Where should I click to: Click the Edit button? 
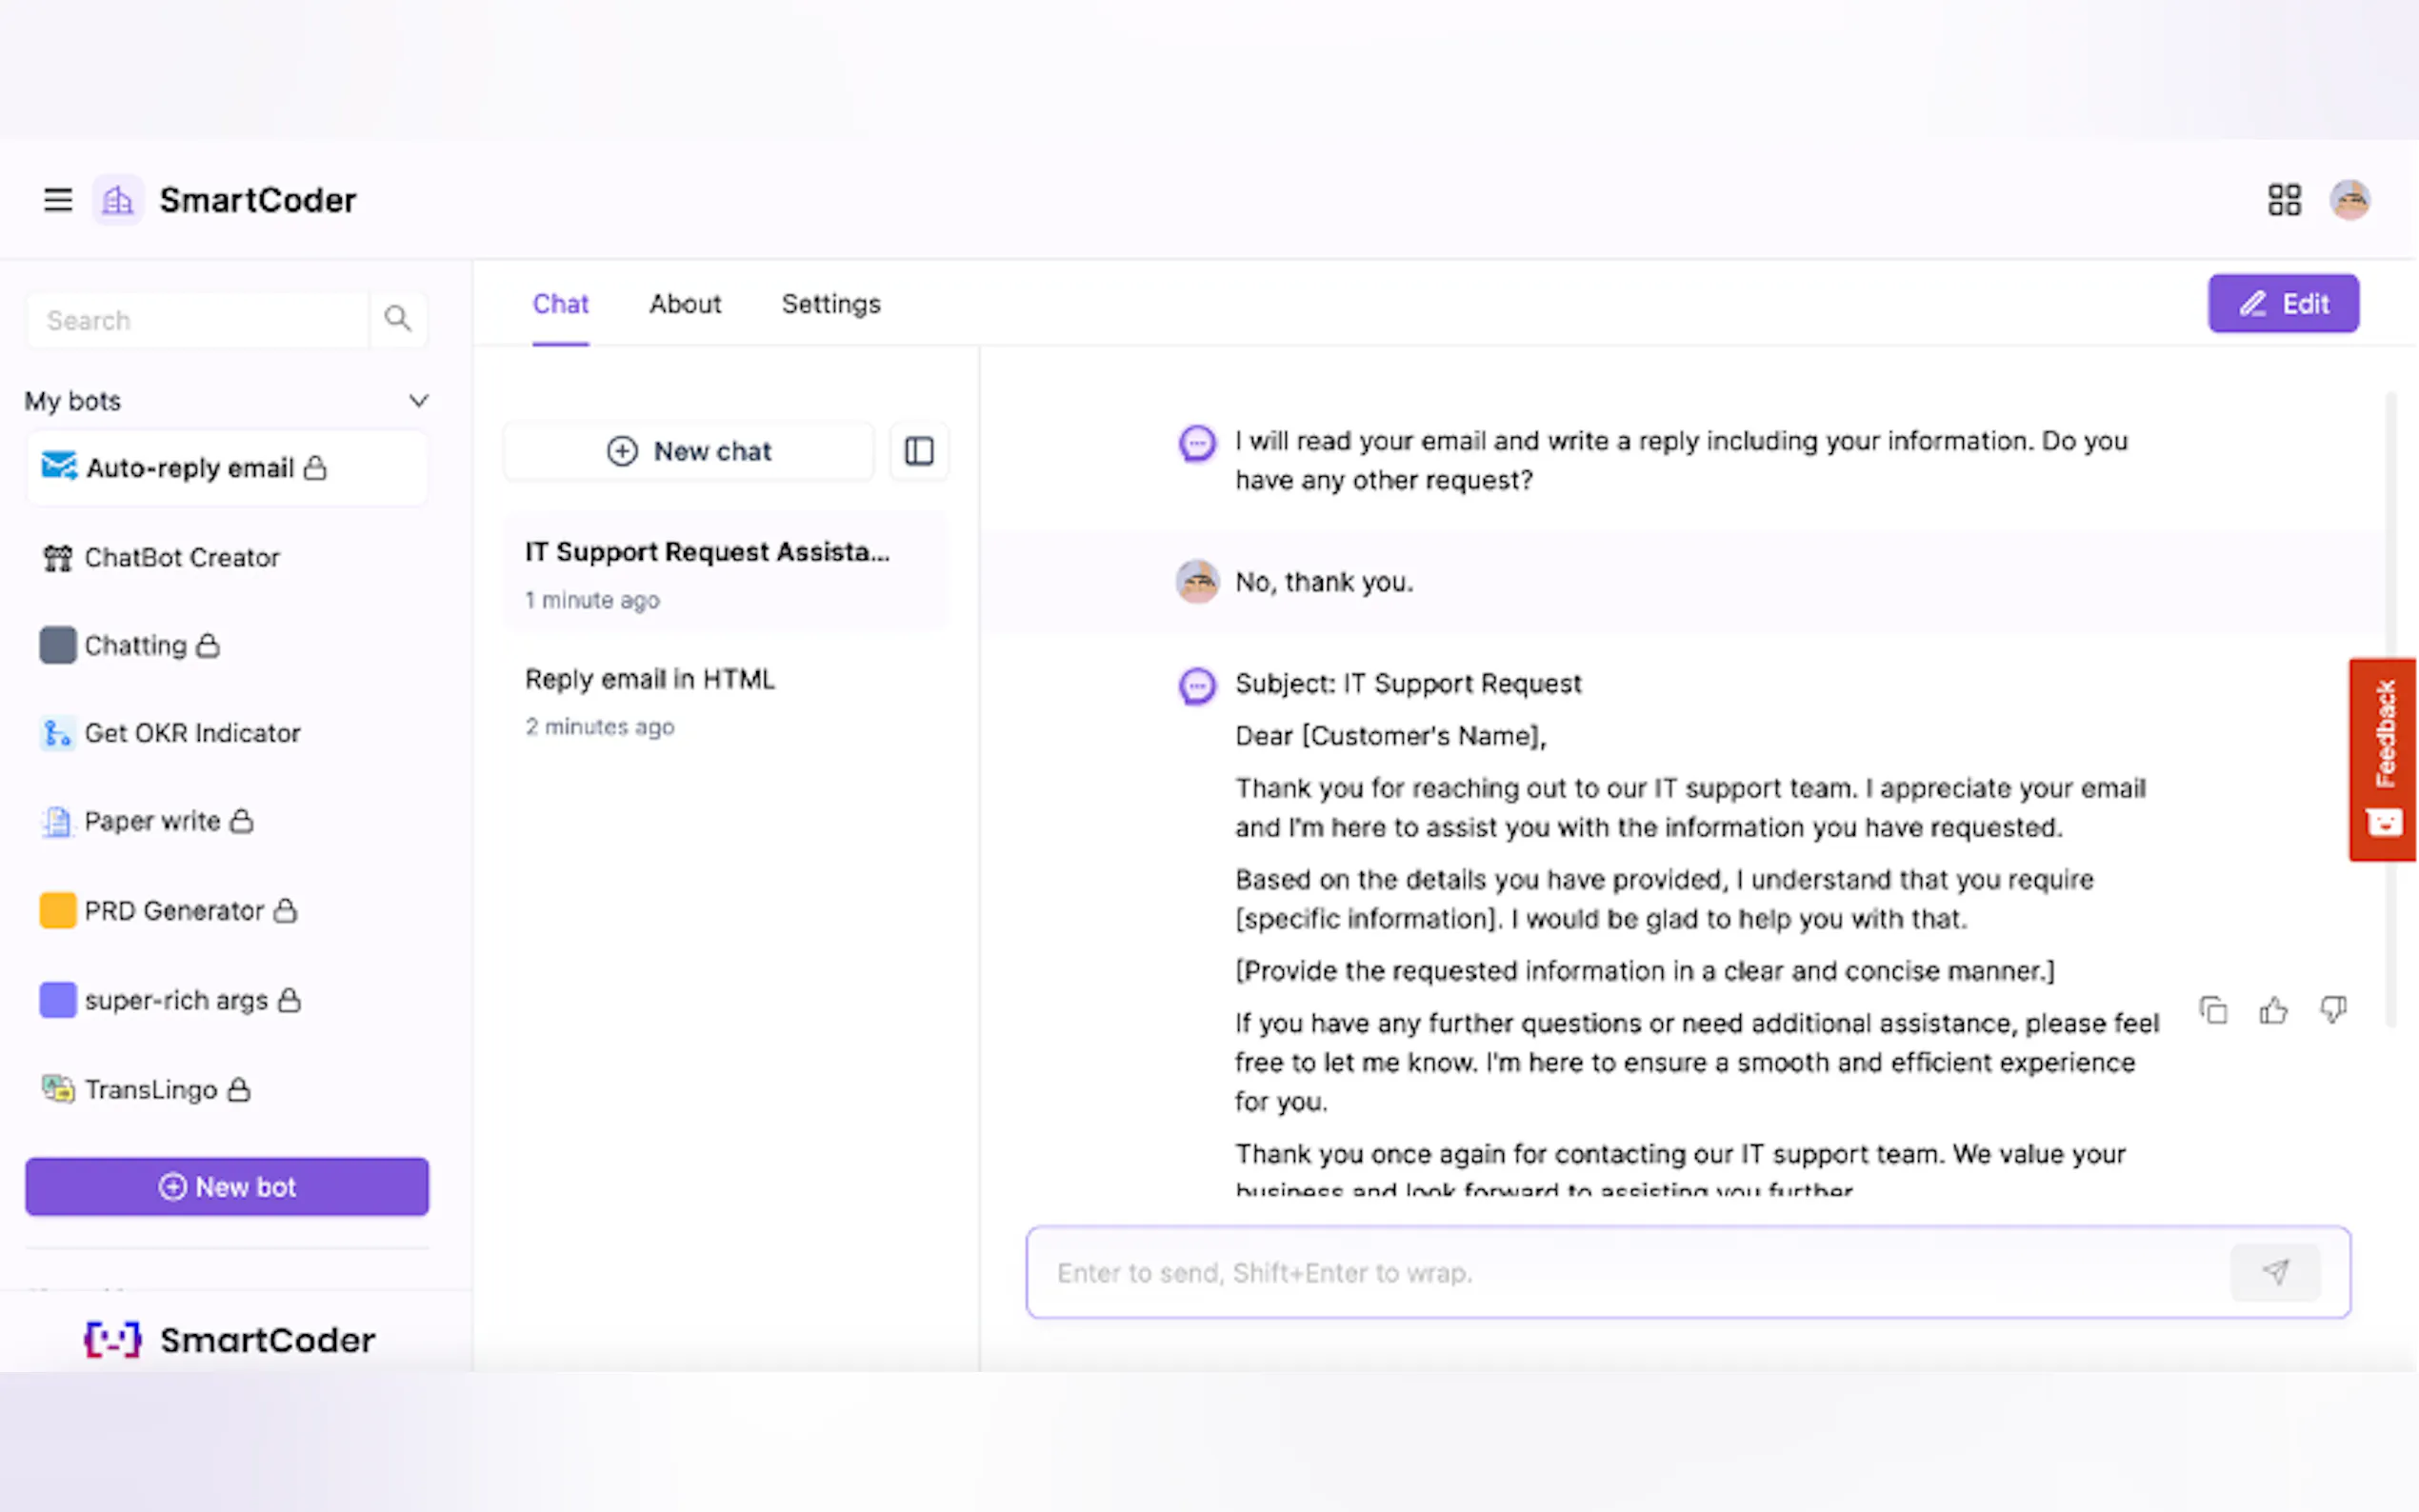click(x=2283, y=304)
